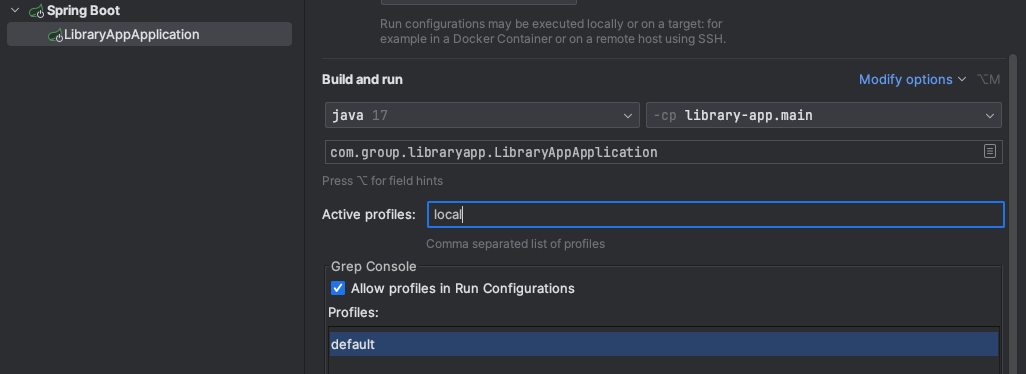Focus the com.group.libraryapp.LibraryAppApplication main class field
This screenshot has height=374, width=1026.
[663, 152]
